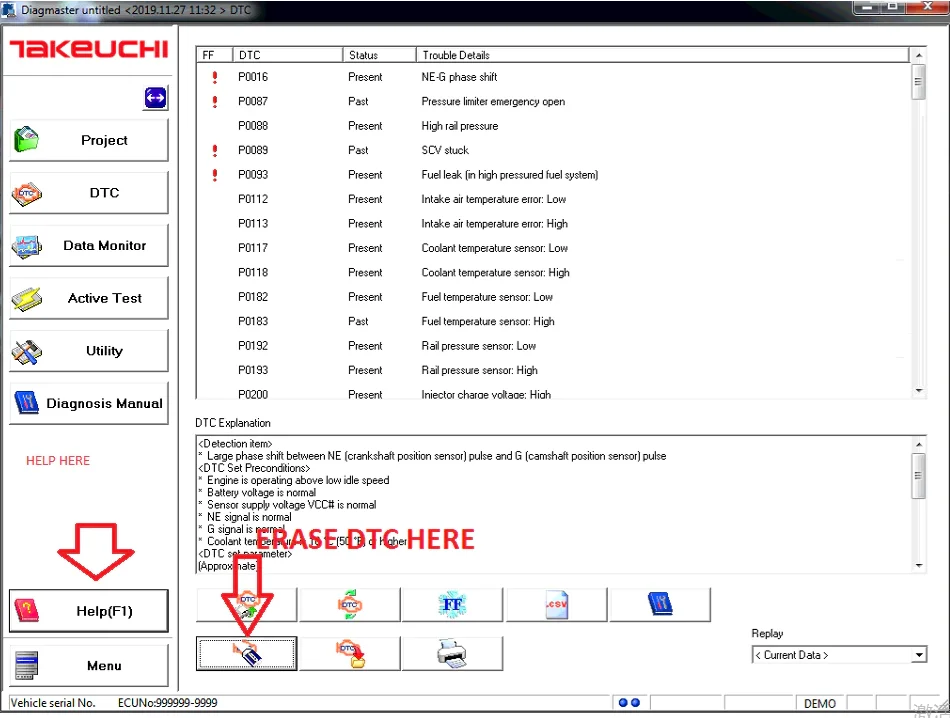
Task: Sort by the FF column header
Action: (x=214, y=55)
